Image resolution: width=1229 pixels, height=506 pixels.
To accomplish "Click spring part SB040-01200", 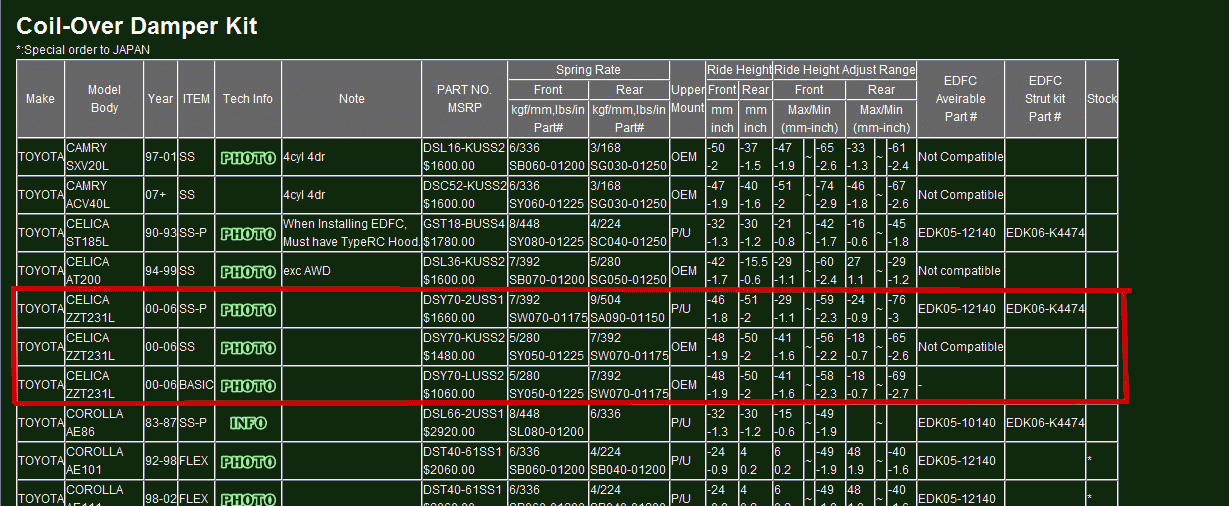I will point(628,470).
